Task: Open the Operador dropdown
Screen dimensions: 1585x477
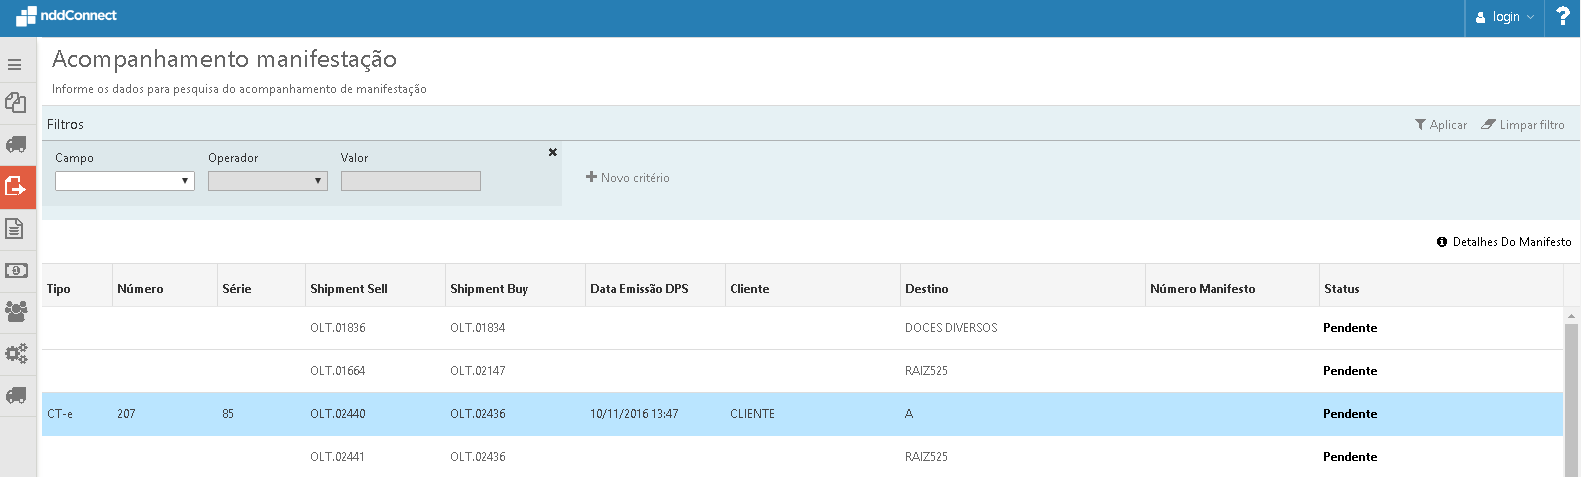Action: pos(268,181)
